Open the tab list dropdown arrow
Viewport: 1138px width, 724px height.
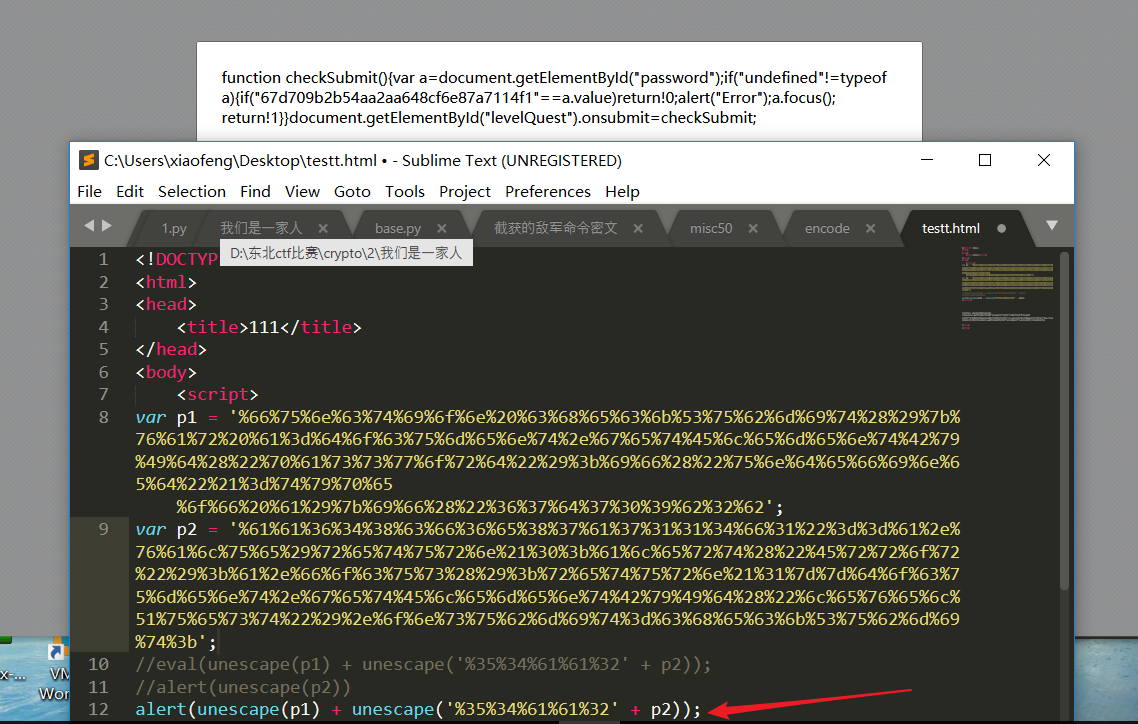1052,226
